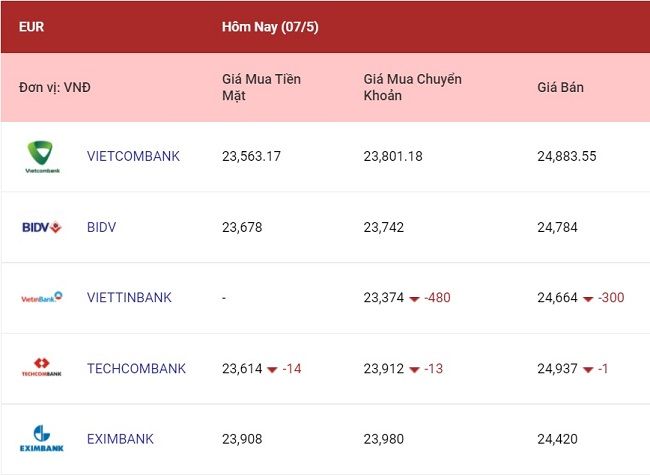The height and width of the screenshot is (475, 650).
Task: Select Eximbank cash buying price 23,908
Action: [242, 439]
